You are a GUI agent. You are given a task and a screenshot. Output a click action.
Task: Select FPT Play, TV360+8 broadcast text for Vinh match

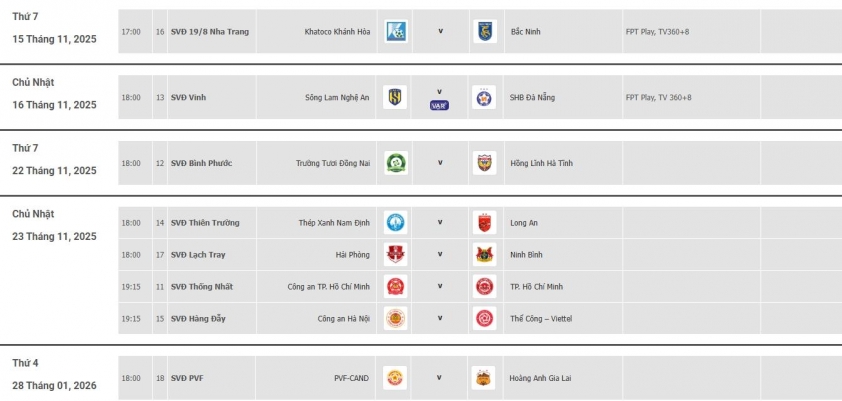tap(658, 97)
